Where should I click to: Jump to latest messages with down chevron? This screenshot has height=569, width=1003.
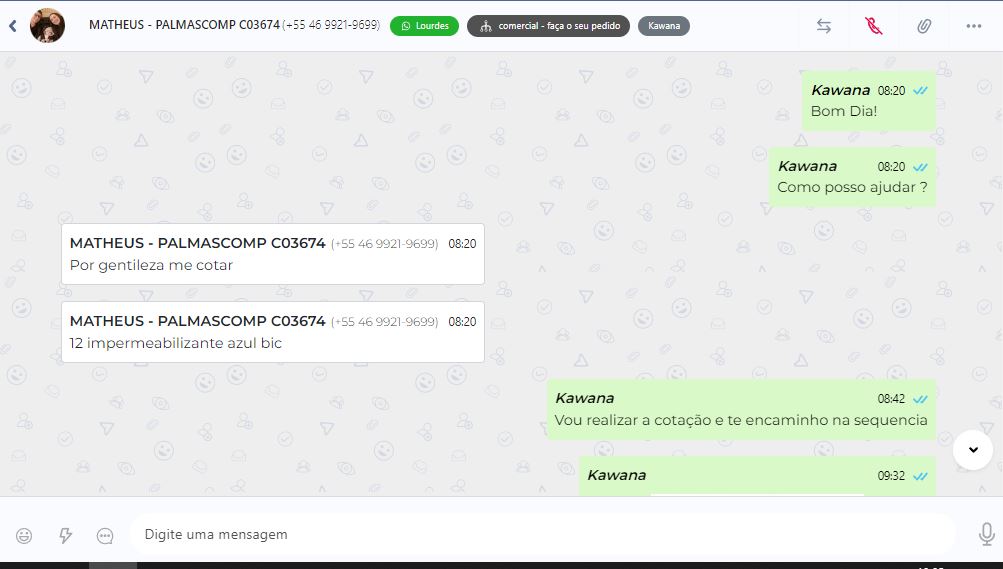(973, 450)
